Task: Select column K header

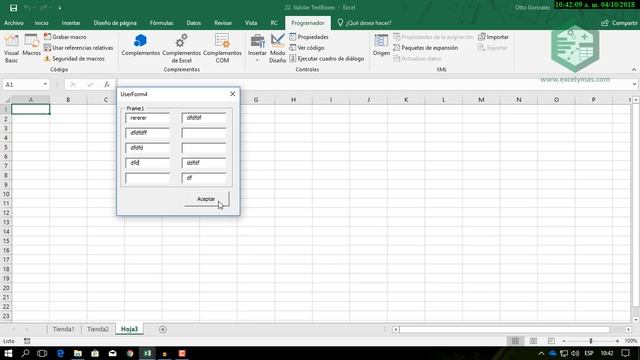Action: 406,100
